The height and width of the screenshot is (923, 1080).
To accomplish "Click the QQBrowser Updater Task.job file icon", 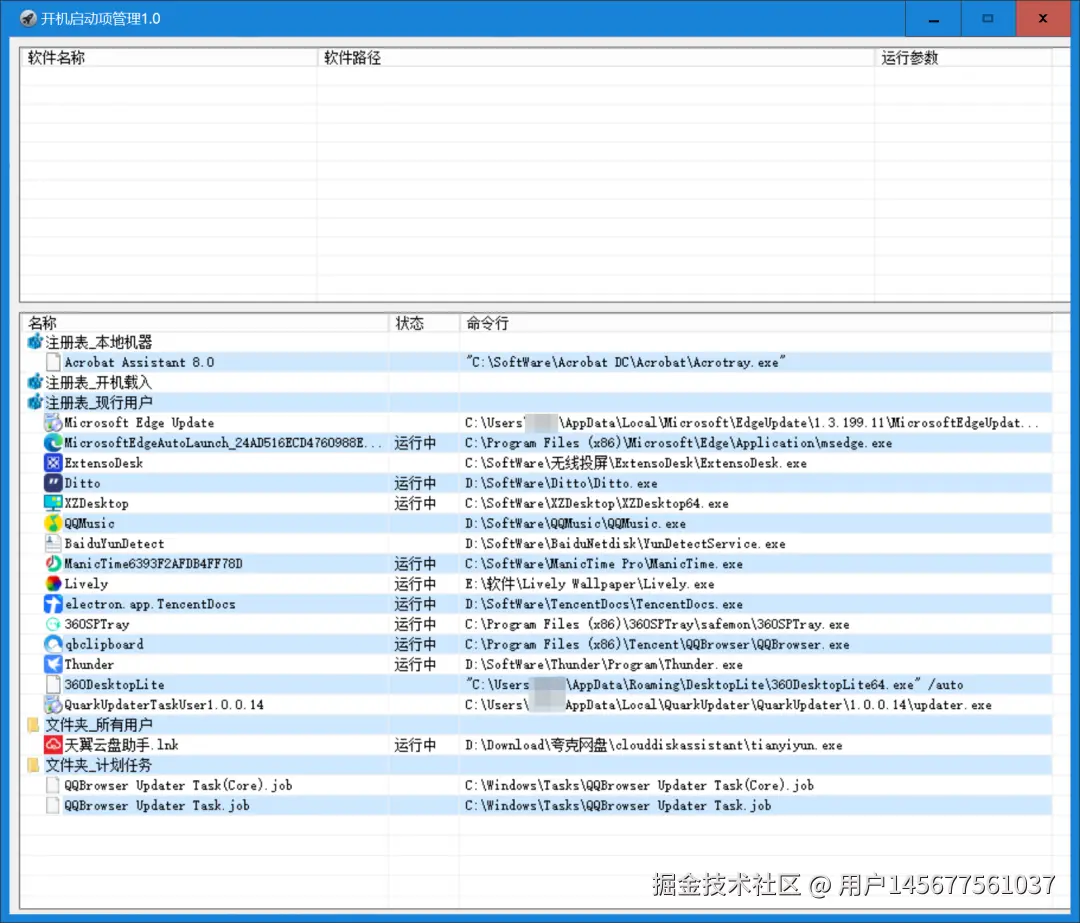I will click(x=53, y=805).
